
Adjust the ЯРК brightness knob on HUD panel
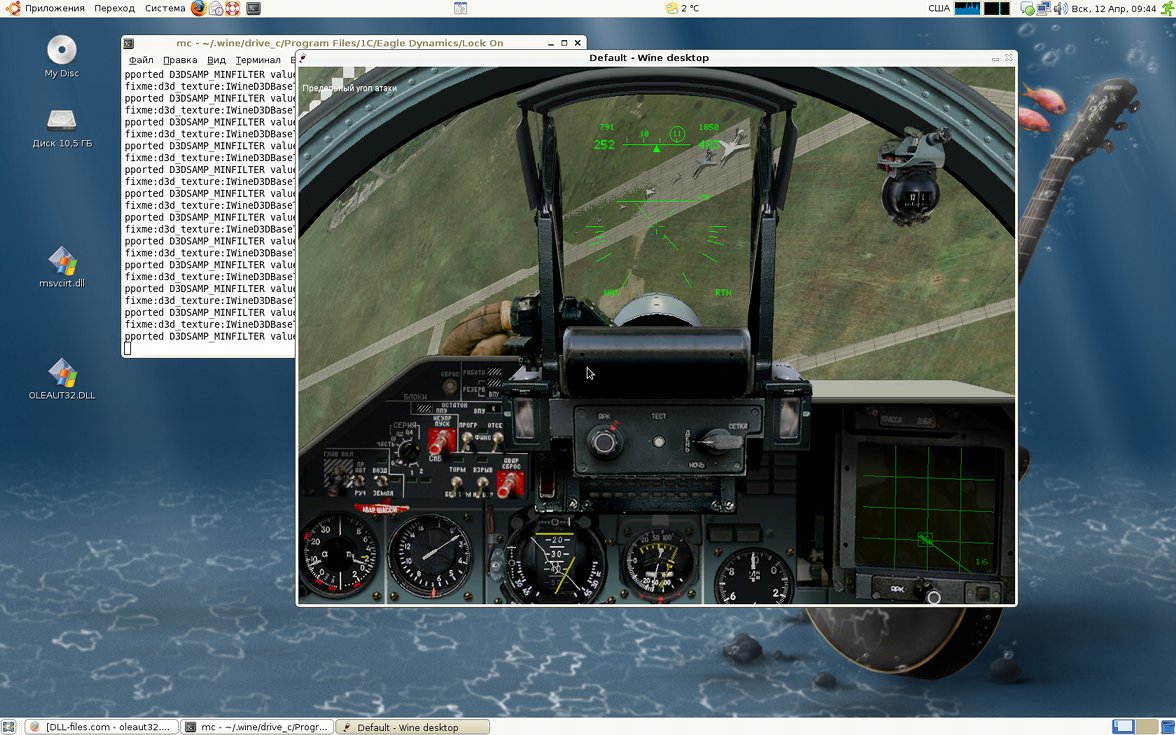tap(604, 442)
